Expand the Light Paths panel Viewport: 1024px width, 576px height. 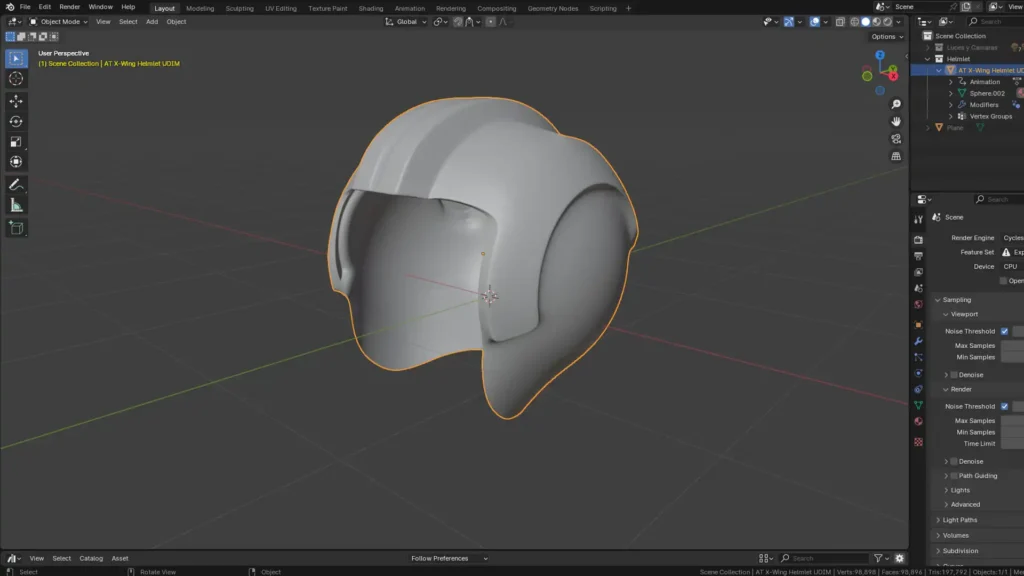click(x=959, y=520)
